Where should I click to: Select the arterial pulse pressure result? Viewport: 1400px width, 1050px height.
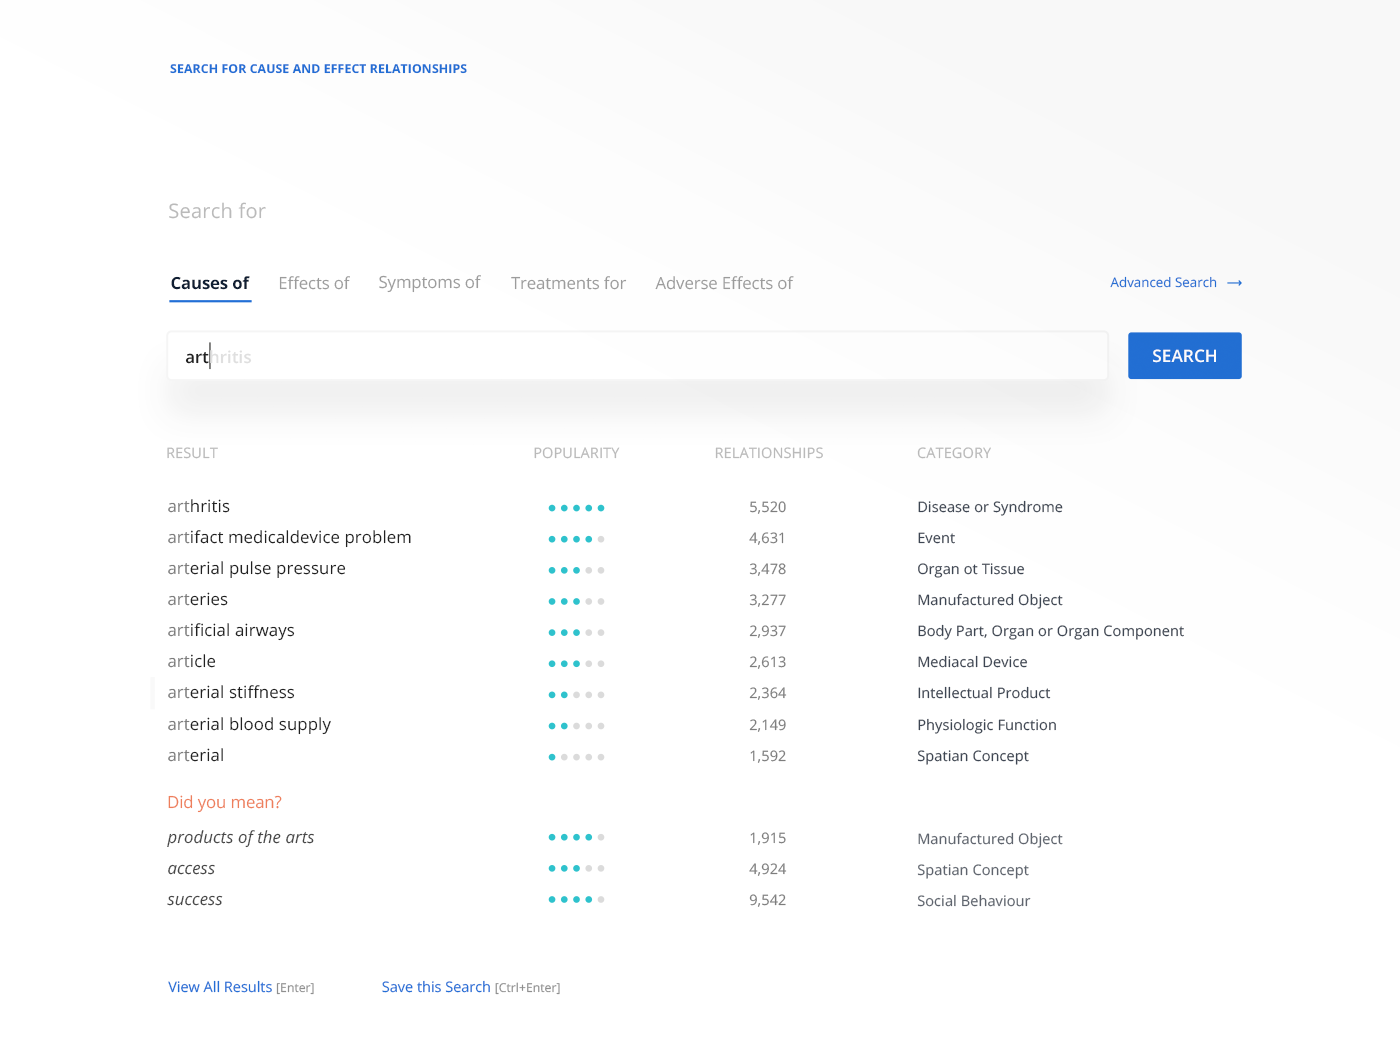click(256, 568)
